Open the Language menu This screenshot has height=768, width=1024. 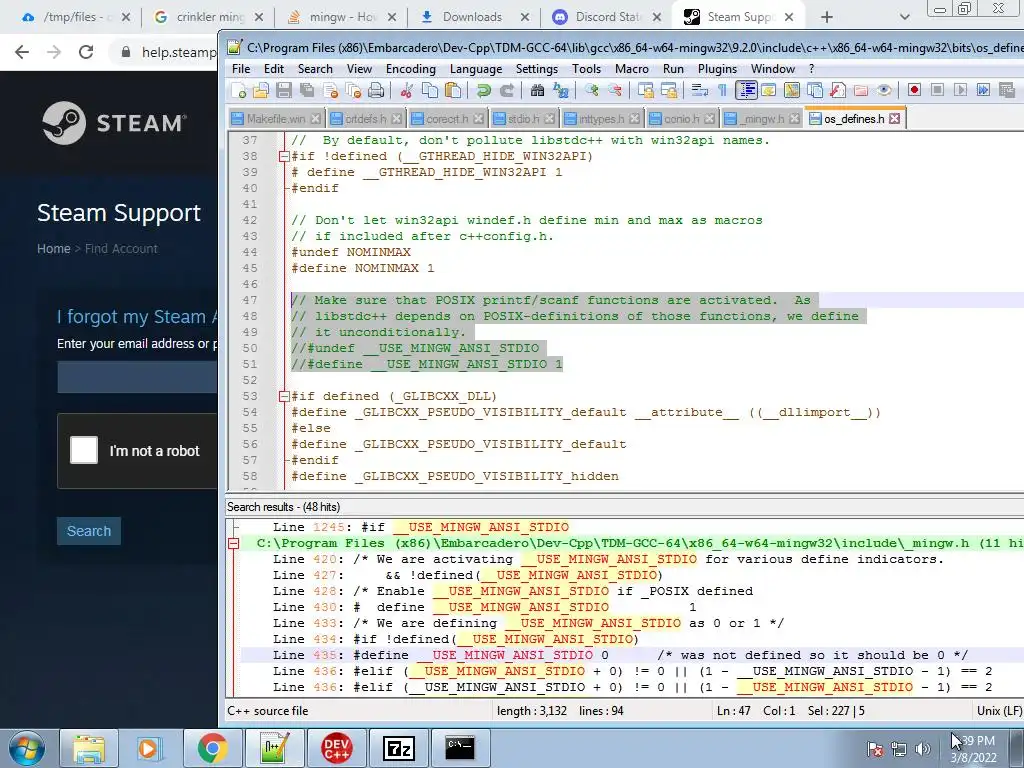(475, 69)
